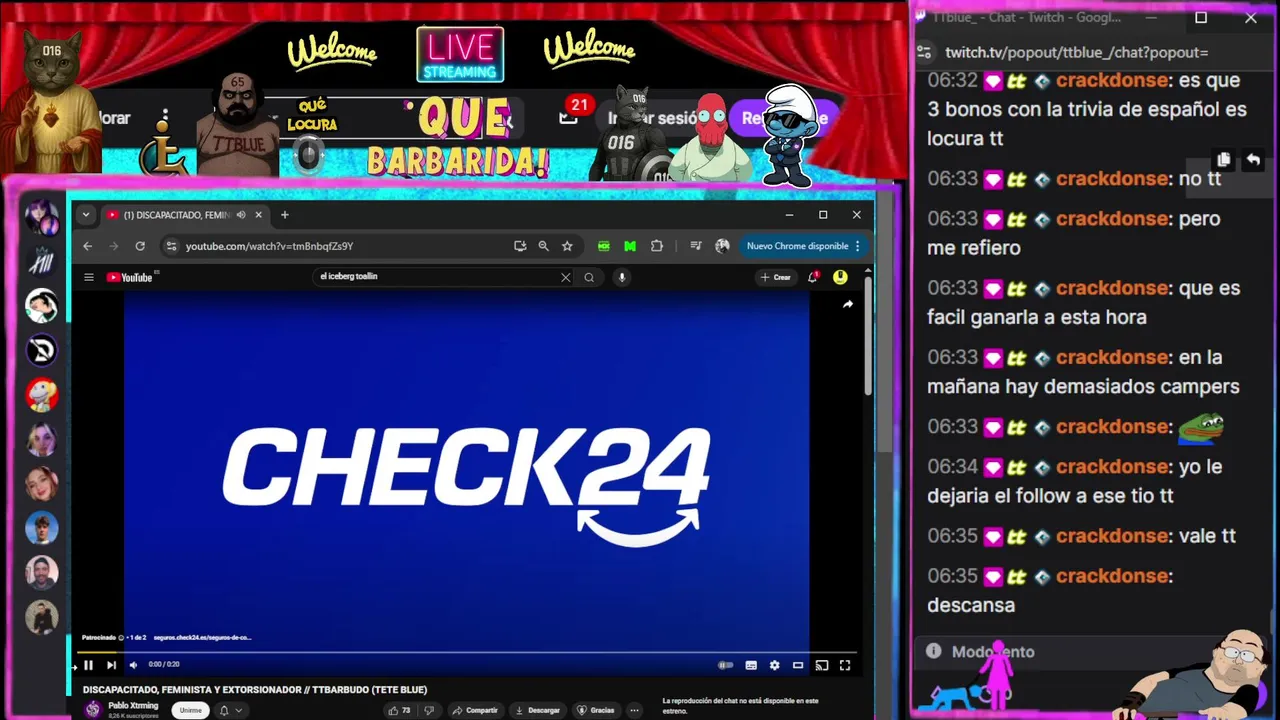This screenshot has width=1280, height=720.
Task: Open Pablo Xtrming channel avatar
Action: (x=93, y=709)
